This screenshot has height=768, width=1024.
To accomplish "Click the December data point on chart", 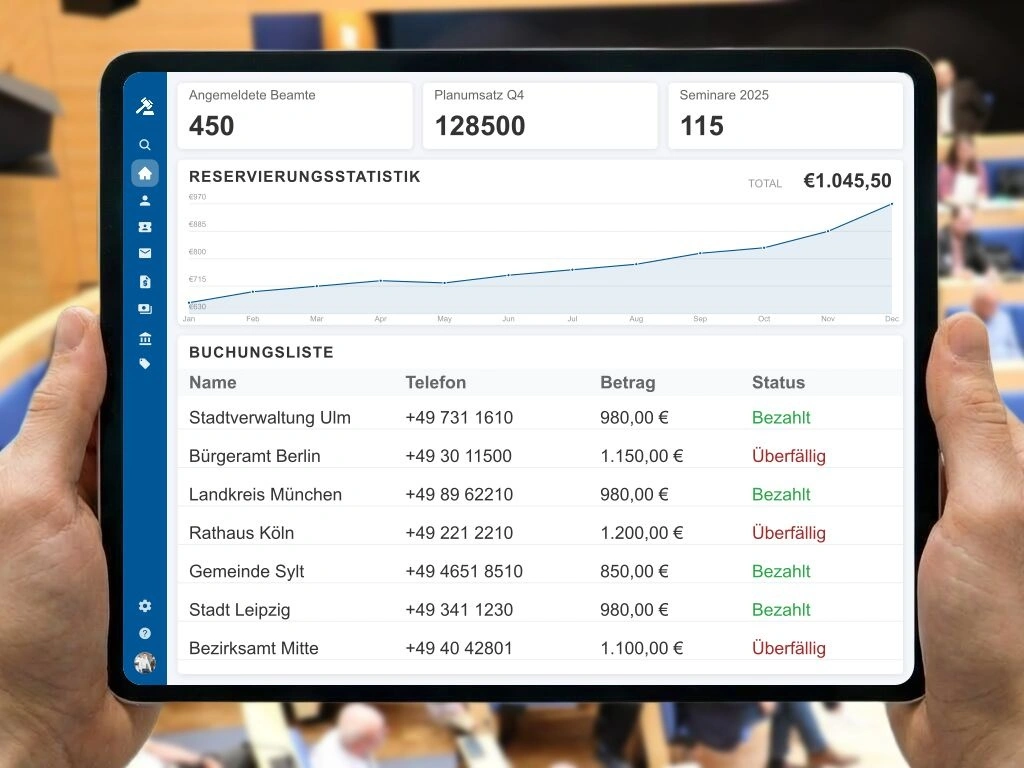I will point(891,204).
